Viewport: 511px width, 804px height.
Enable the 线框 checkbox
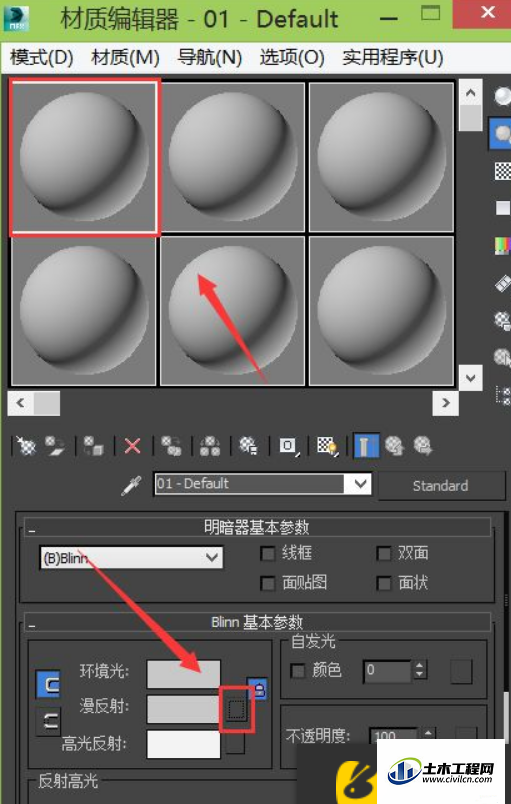[268, 554]
